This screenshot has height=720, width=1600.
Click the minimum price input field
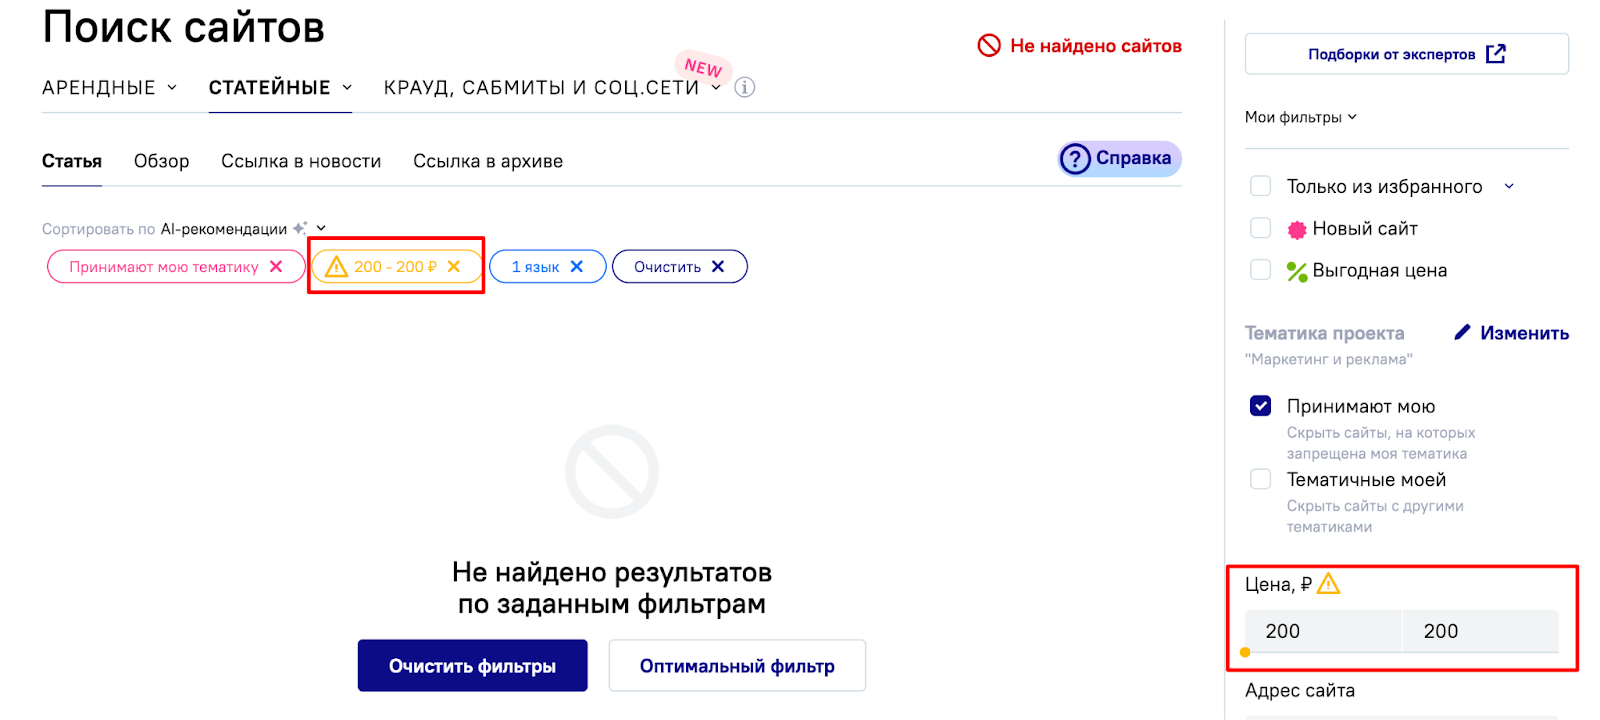pos(1322,631)
